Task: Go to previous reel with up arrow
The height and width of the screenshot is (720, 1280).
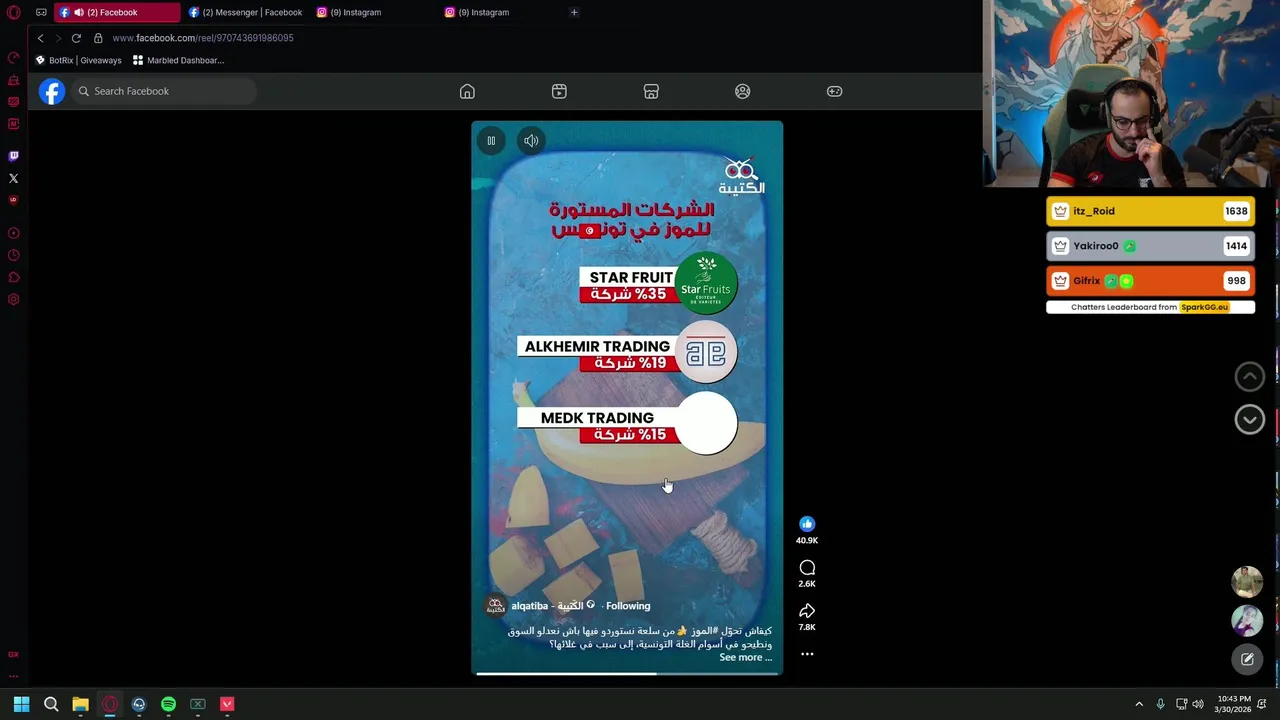Action: [1249, 376]
